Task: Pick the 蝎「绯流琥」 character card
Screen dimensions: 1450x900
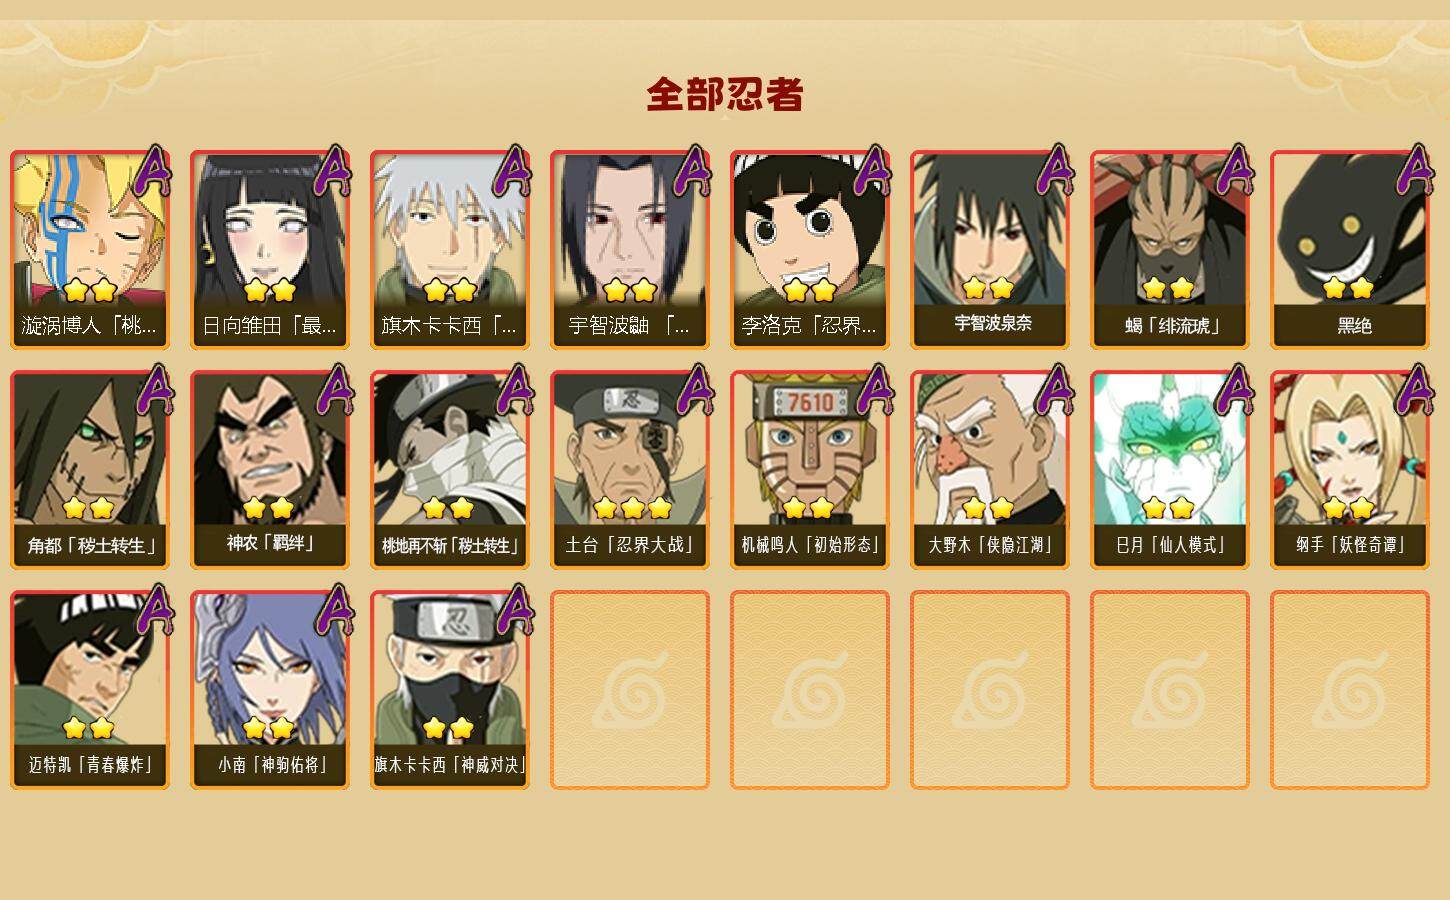Action: pos(1170,250)
